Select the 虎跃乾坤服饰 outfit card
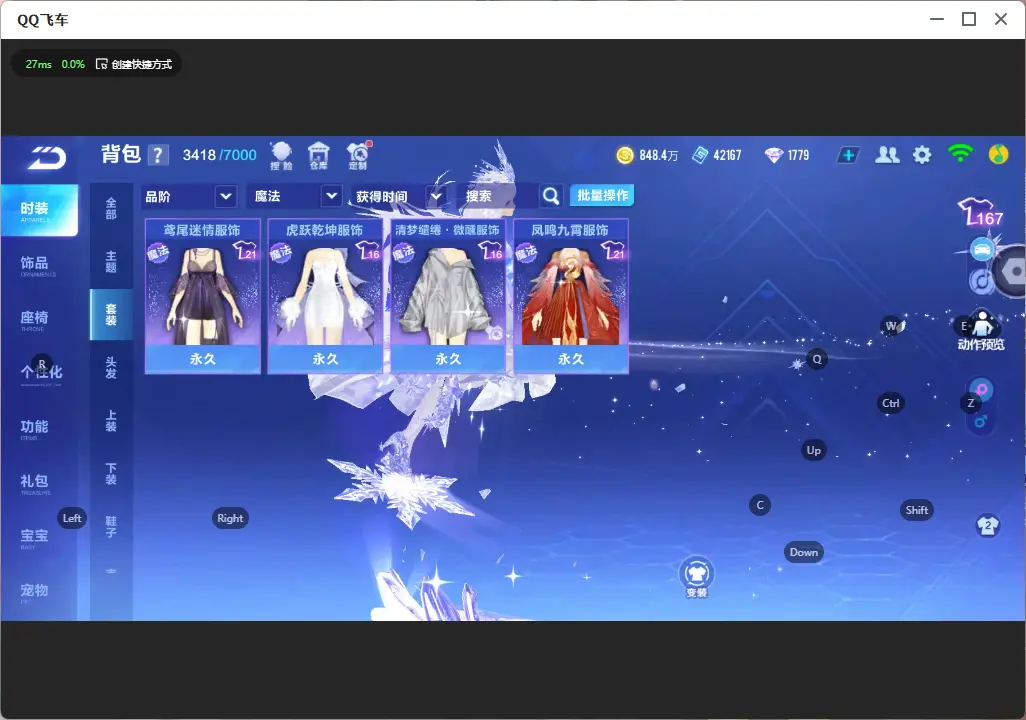 [x=325, y=296]
